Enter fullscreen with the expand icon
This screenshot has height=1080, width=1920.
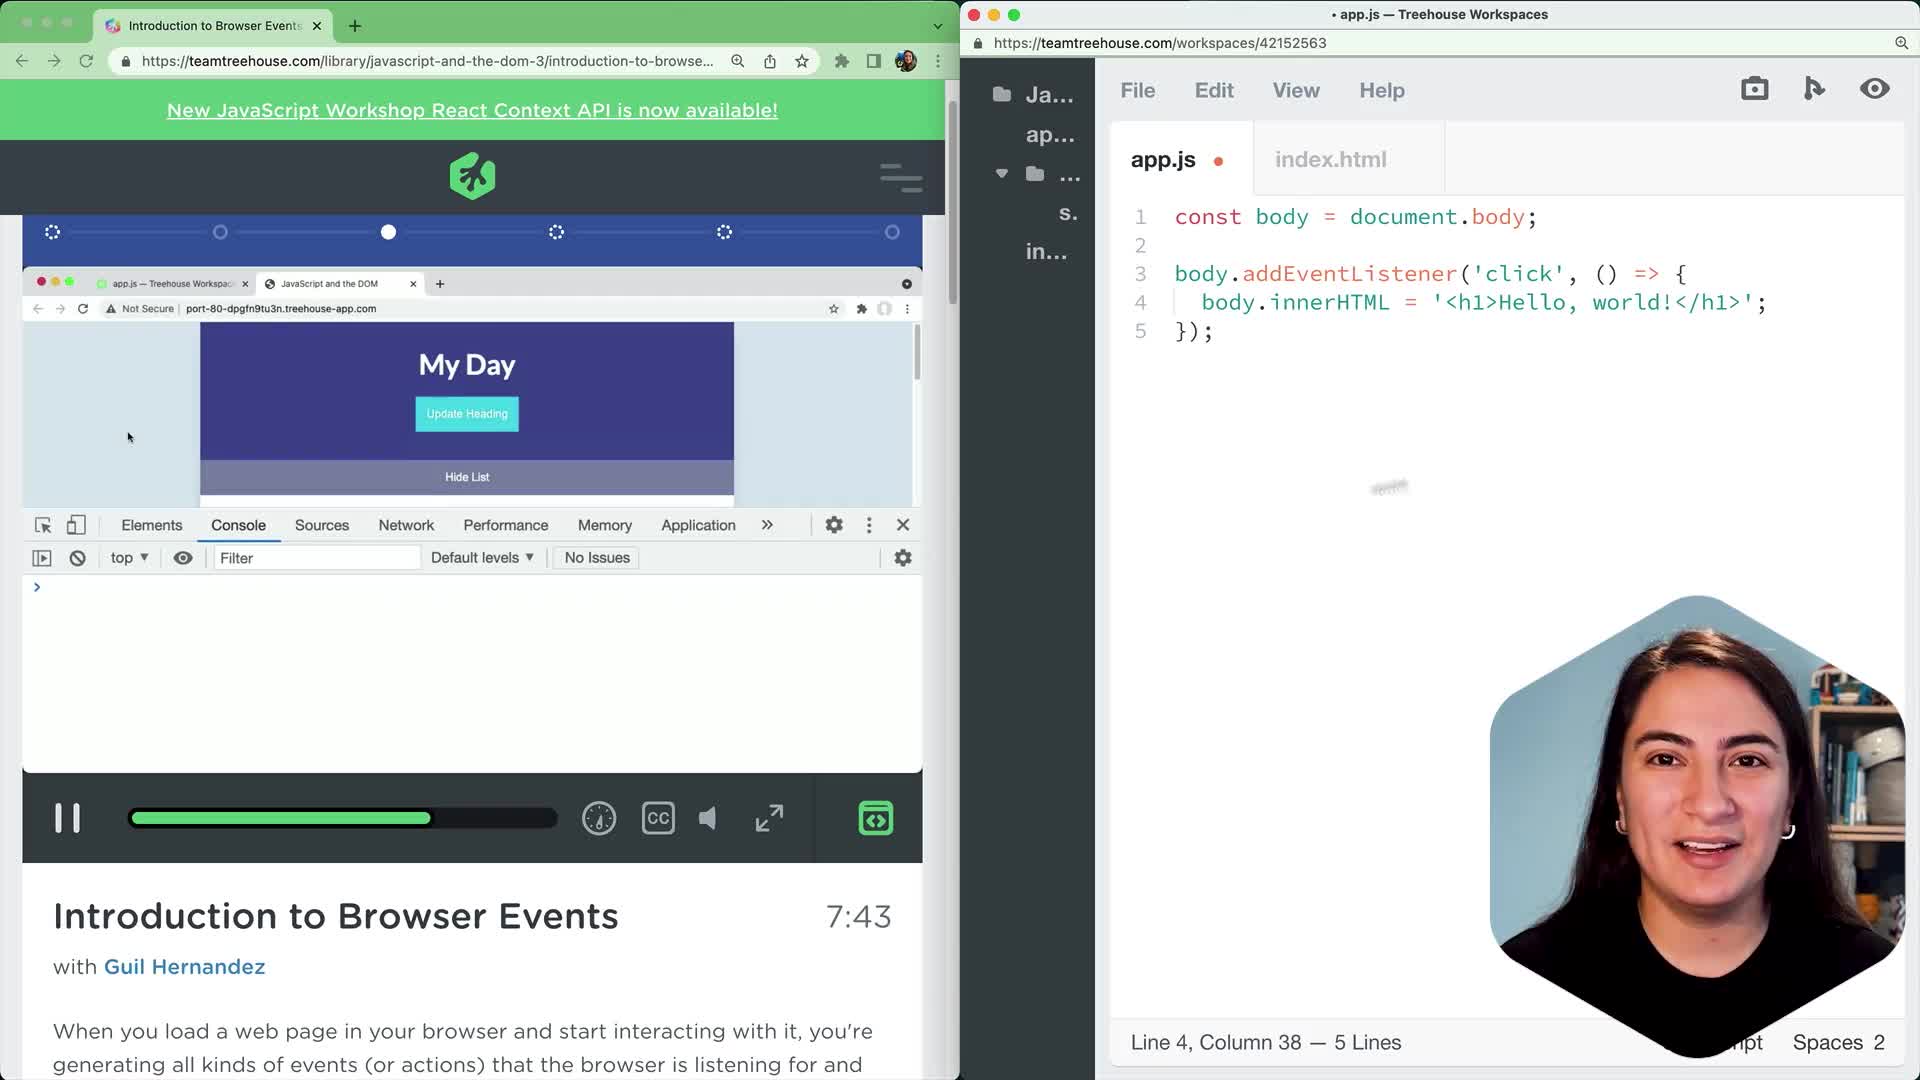(x=768, y=818)
